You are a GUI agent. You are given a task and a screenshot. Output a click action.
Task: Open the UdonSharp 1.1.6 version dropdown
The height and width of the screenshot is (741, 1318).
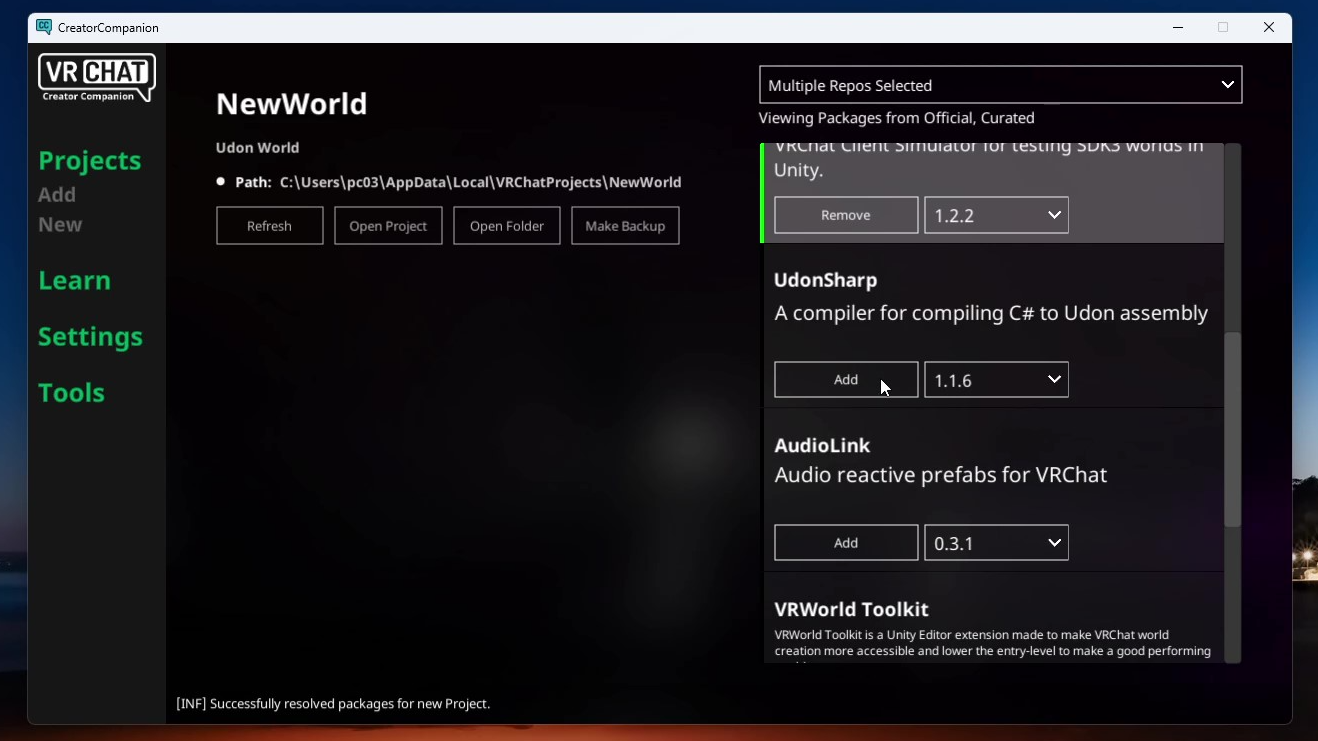point(996,380)
